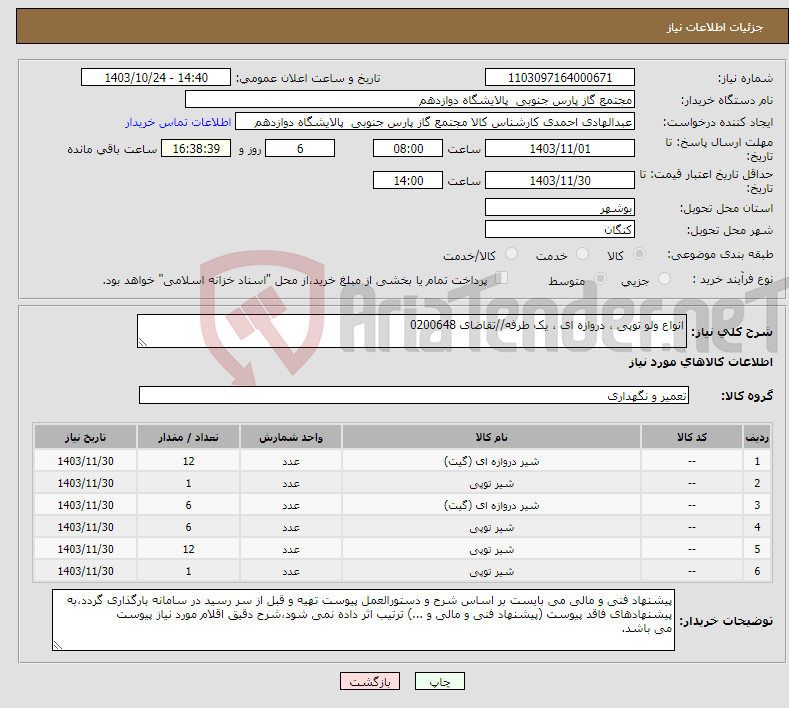Click row 3 item شیر دروازه ای (گیت)

pos(491,505)
